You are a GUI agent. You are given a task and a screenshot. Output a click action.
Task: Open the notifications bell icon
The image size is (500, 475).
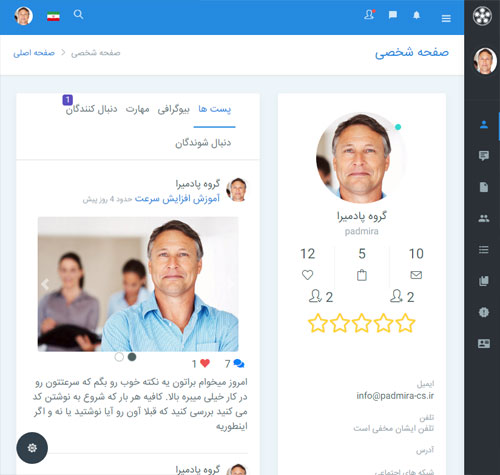(x=417, y=15)
